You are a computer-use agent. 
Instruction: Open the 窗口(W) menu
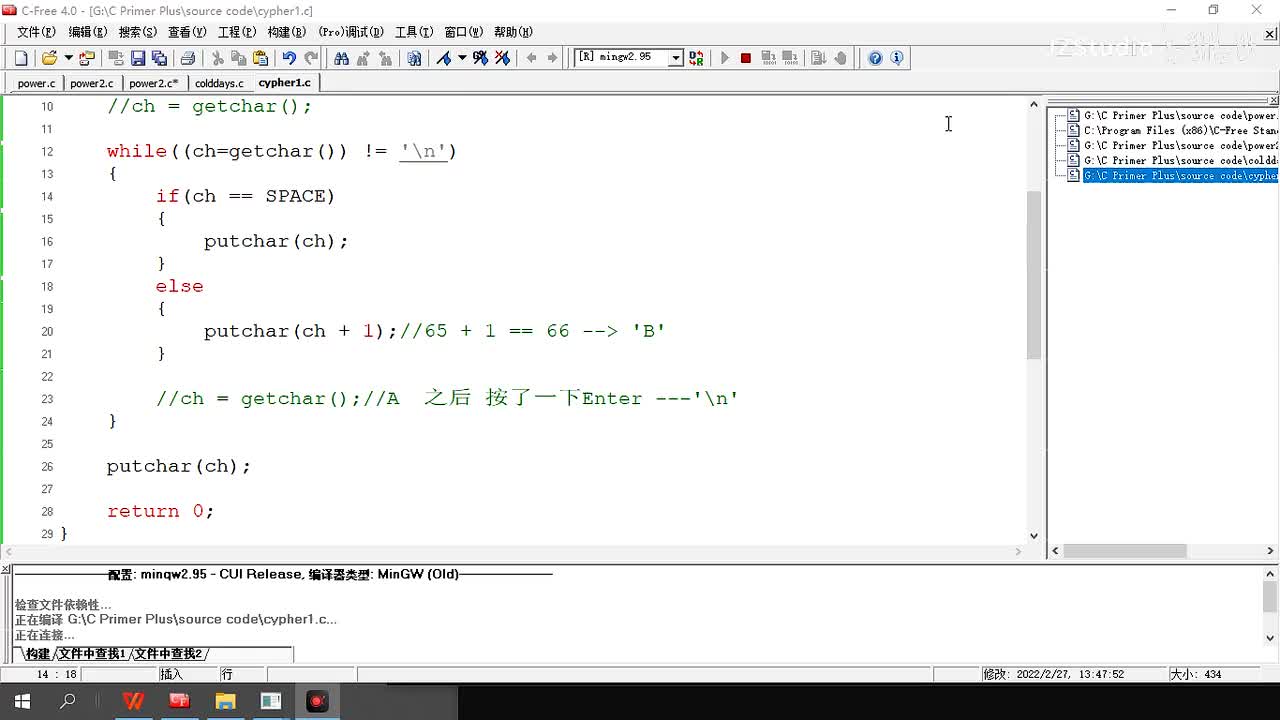(463, 32)
